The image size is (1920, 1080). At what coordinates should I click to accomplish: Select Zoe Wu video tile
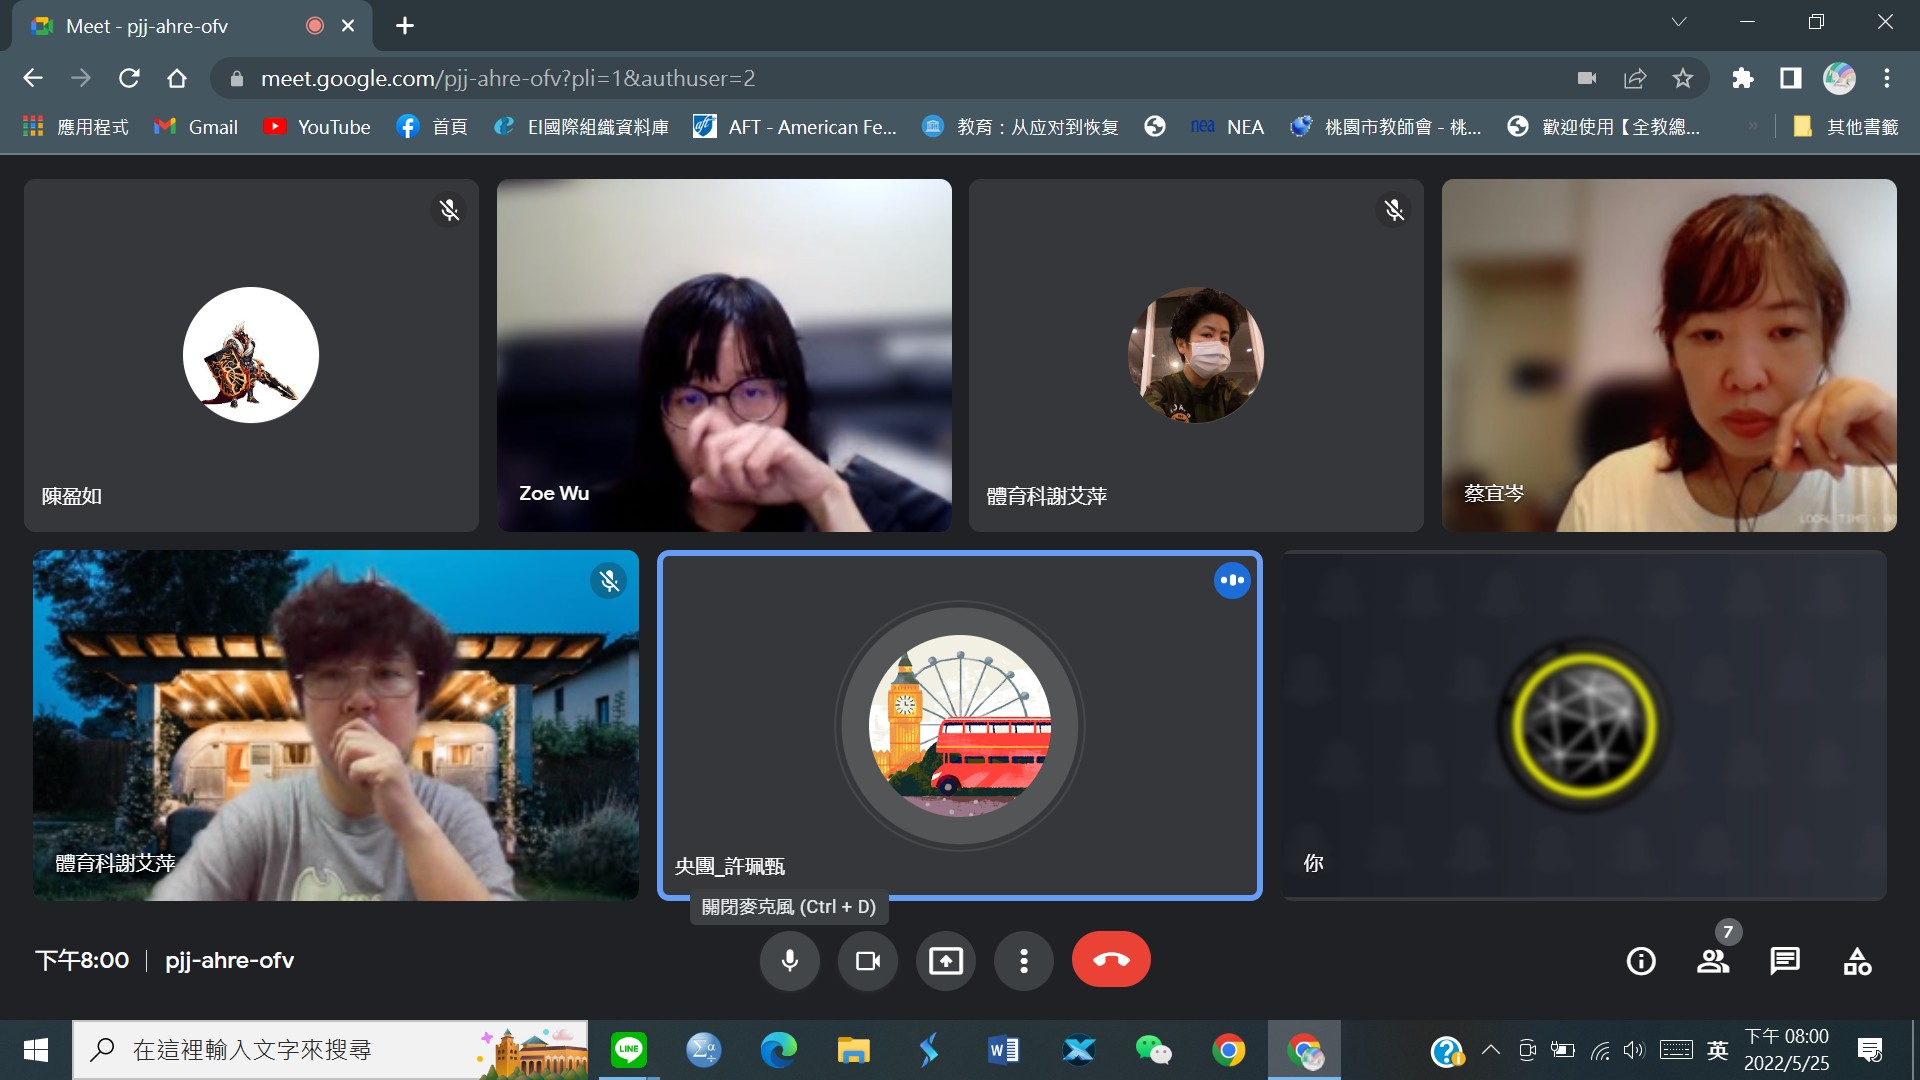click(x=724, y=355)
